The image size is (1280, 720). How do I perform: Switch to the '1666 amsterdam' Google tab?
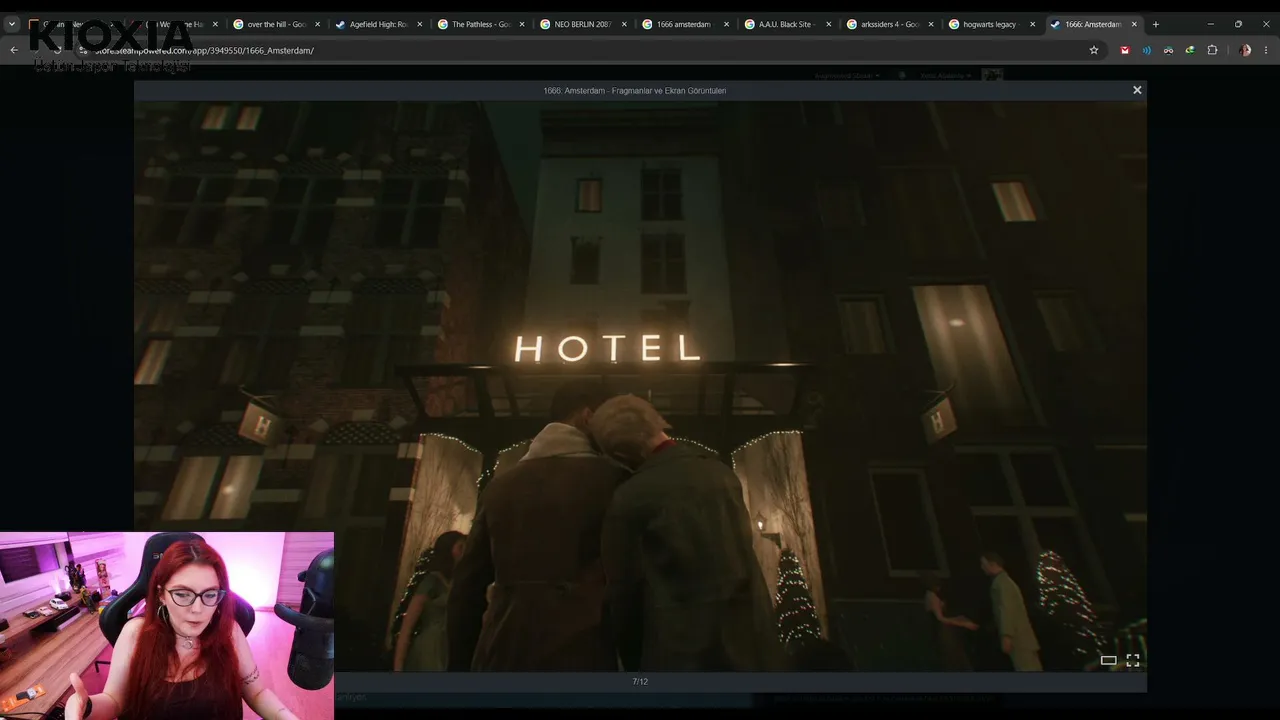point(685,24)
